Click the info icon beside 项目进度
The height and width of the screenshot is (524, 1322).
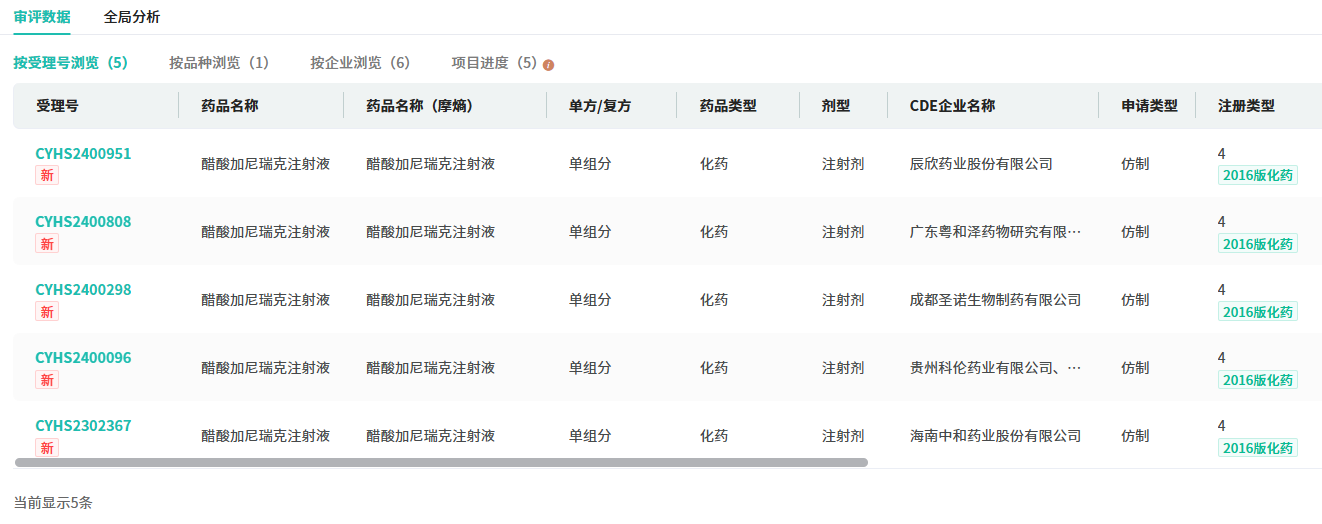tap(548, 64)
